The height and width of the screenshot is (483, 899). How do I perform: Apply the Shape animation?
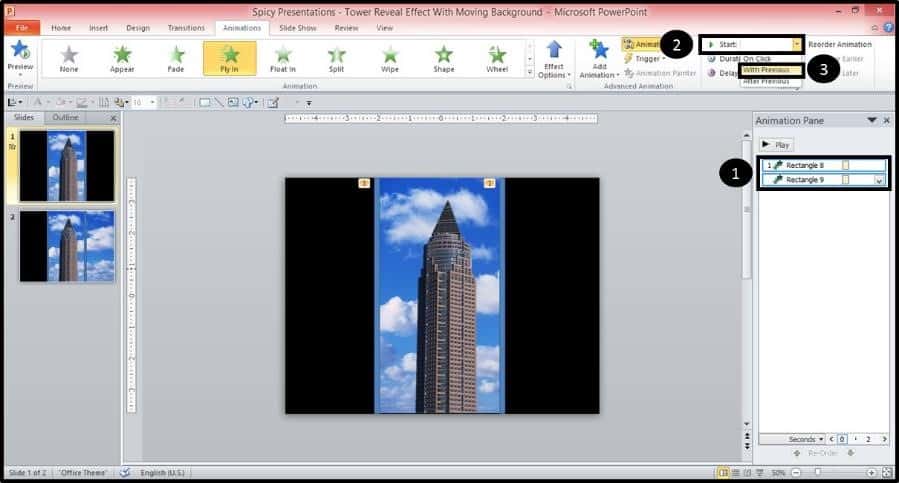click(x=444, y=59)
